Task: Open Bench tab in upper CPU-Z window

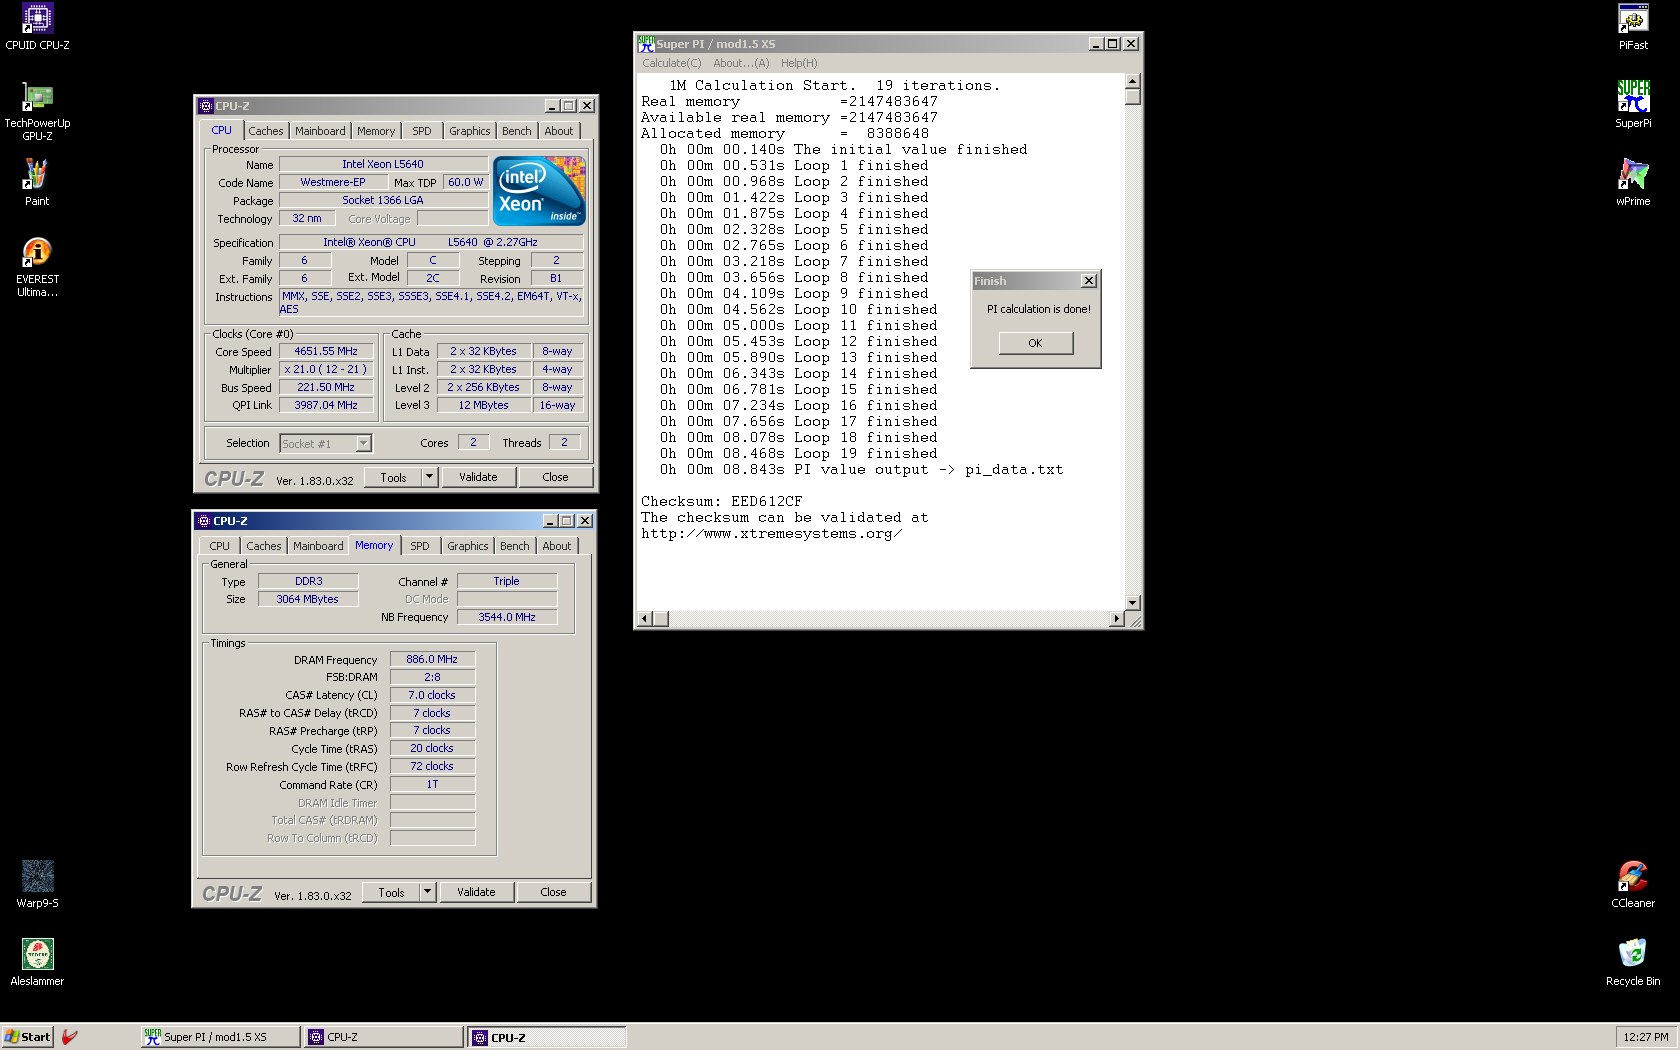Action: 517,131
